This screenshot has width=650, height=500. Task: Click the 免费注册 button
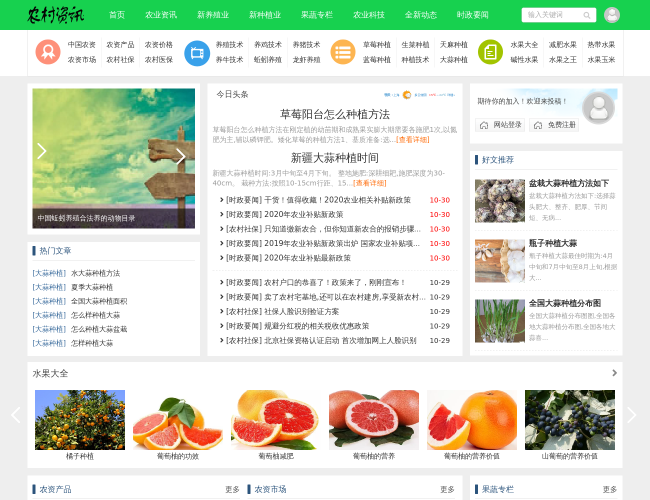coord(554,125)
